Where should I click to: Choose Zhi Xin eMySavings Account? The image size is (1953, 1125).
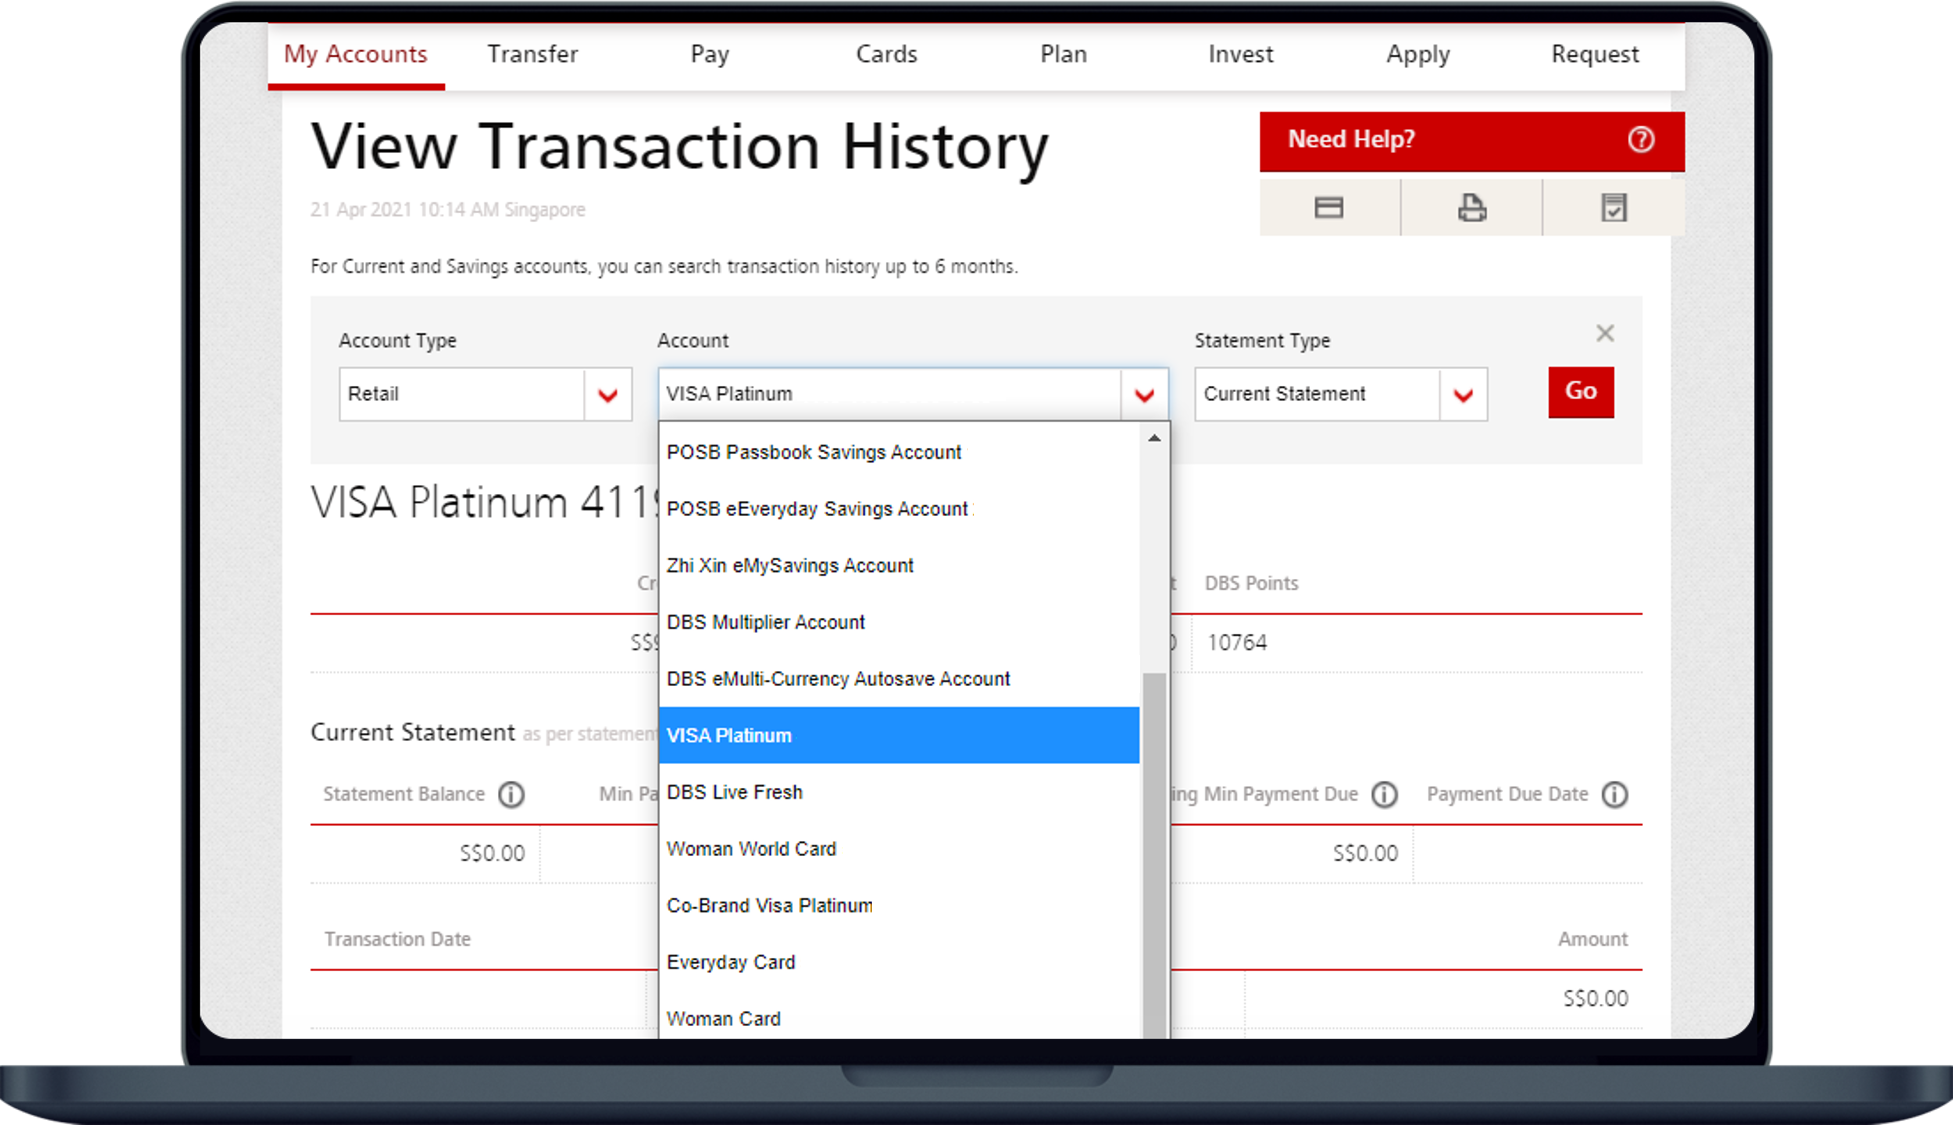coord(899,566)
